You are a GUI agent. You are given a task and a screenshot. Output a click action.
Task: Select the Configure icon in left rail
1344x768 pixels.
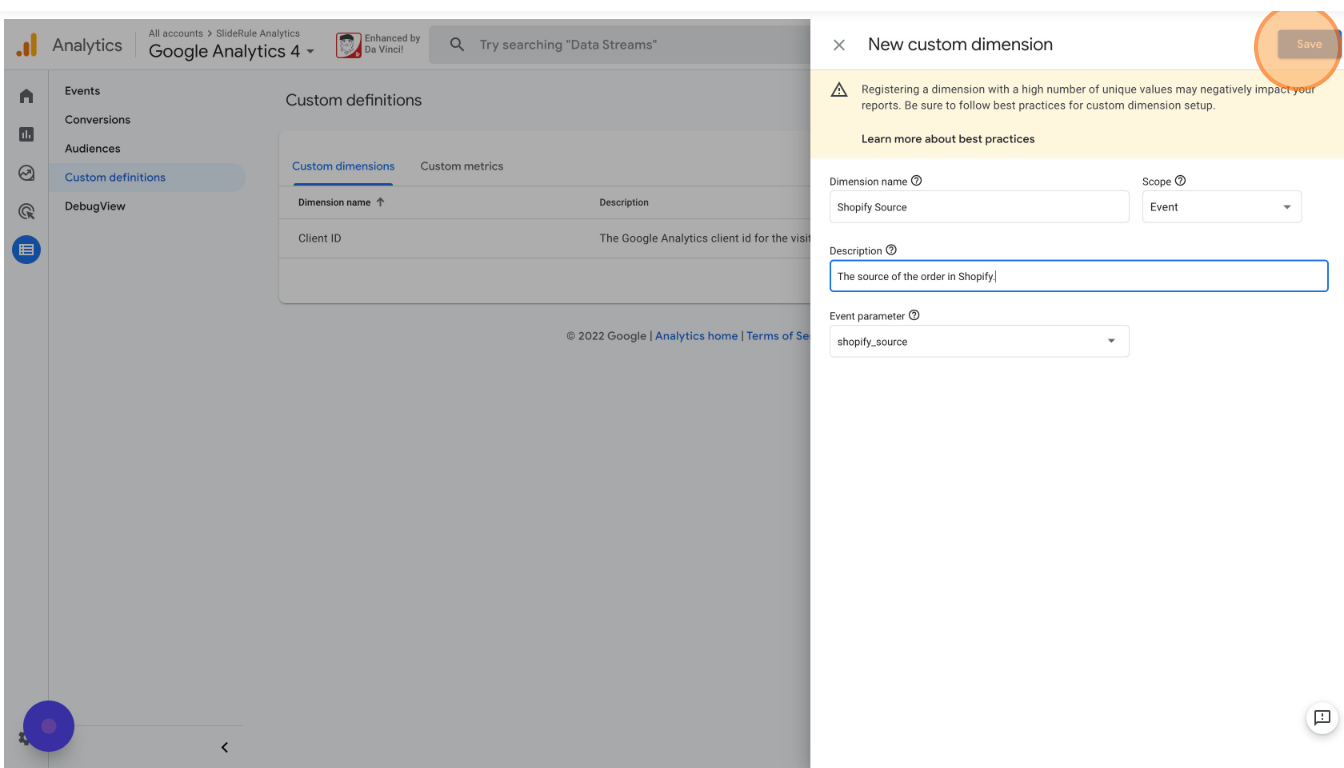27,250
